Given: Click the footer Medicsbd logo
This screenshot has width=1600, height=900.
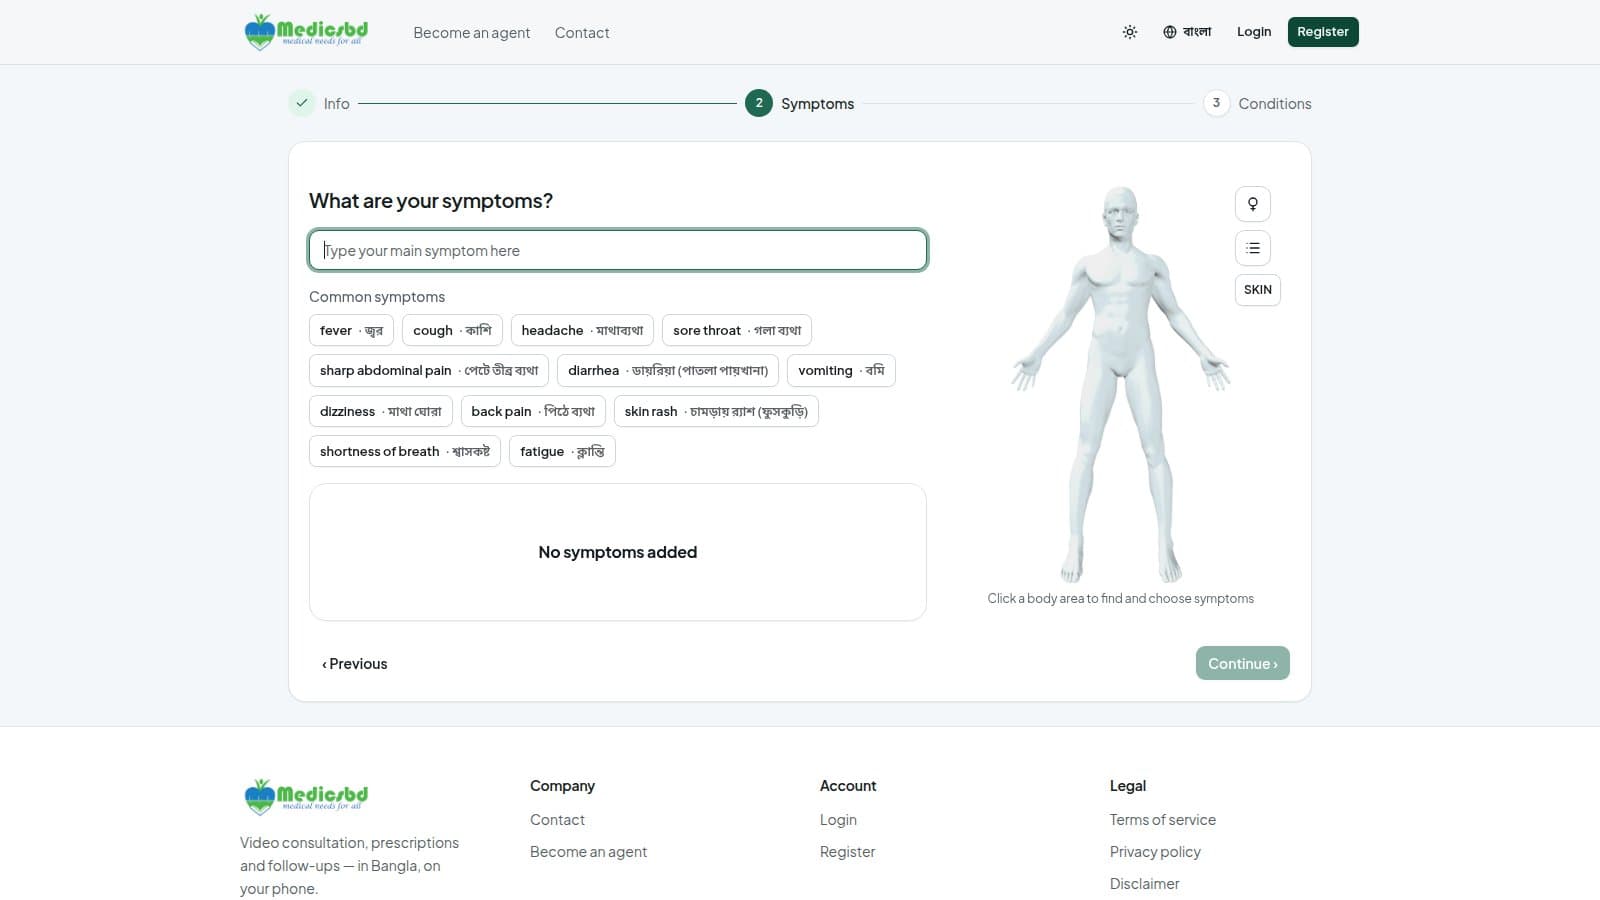Looking at the screenshot, I should (306, 797).
